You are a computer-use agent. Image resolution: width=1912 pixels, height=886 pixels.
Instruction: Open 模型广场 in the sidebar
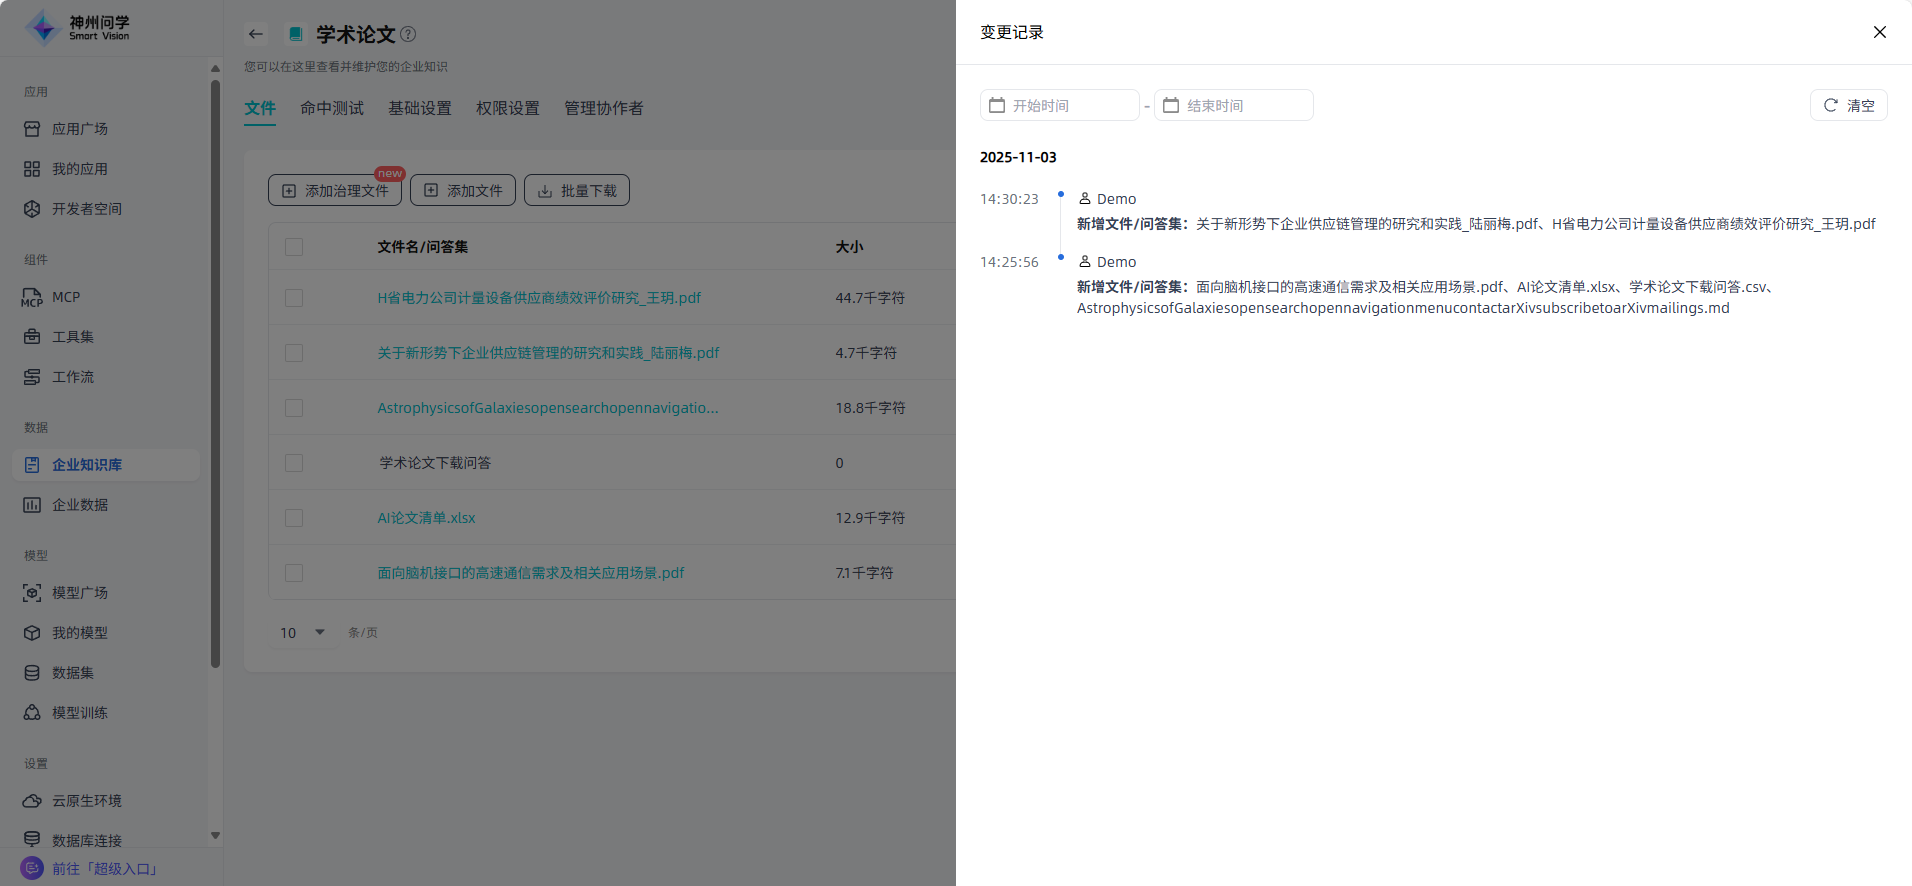79,593
